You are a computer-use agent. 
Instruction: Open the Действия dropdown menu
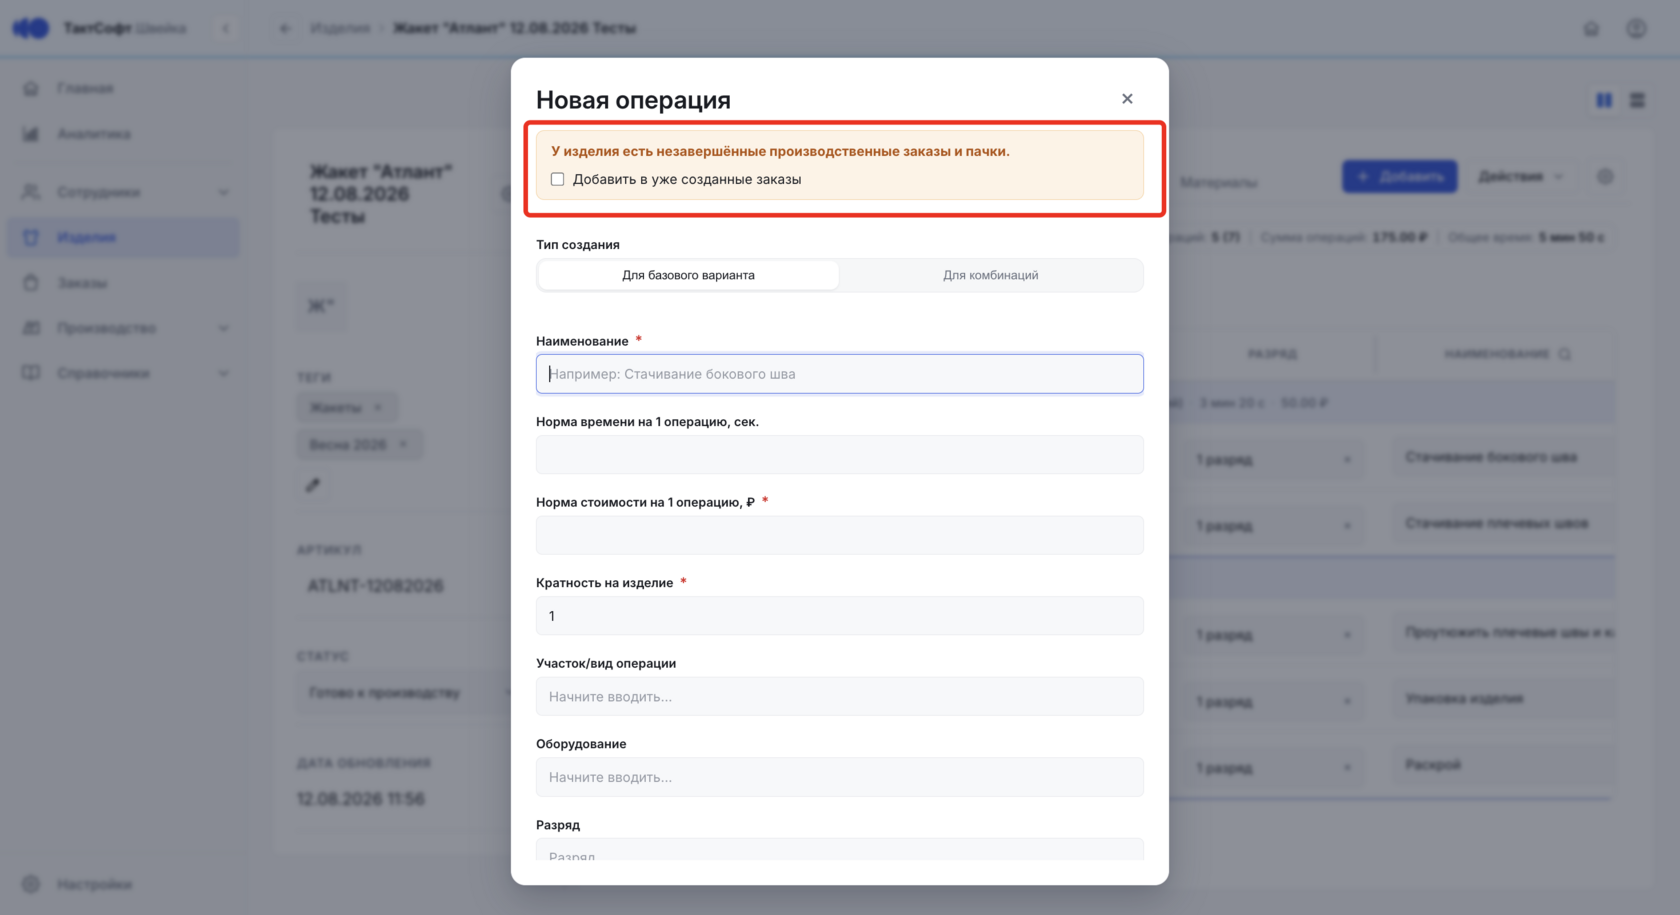point(1520,176)
